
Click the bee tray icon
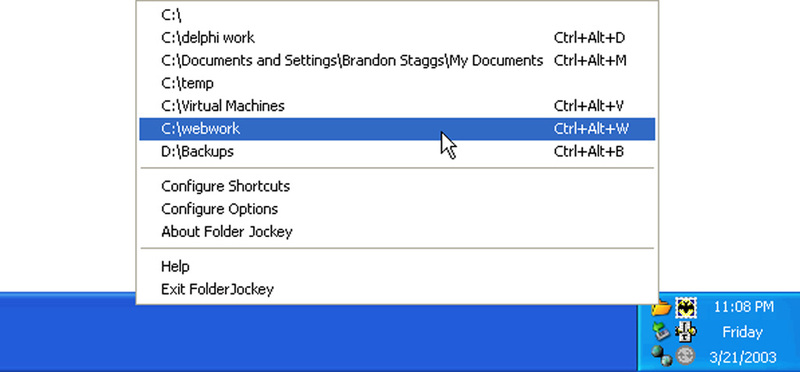point(686,332)
